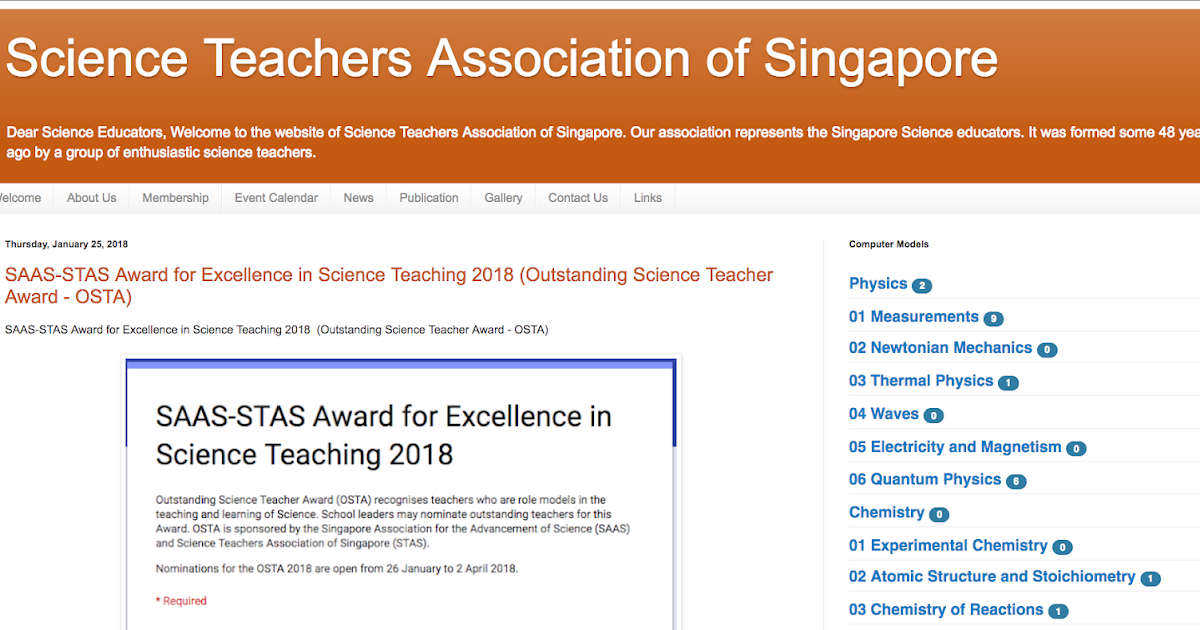
Task: Click the badge beside 01 Measurements
Action: click(x=993, y=317)
